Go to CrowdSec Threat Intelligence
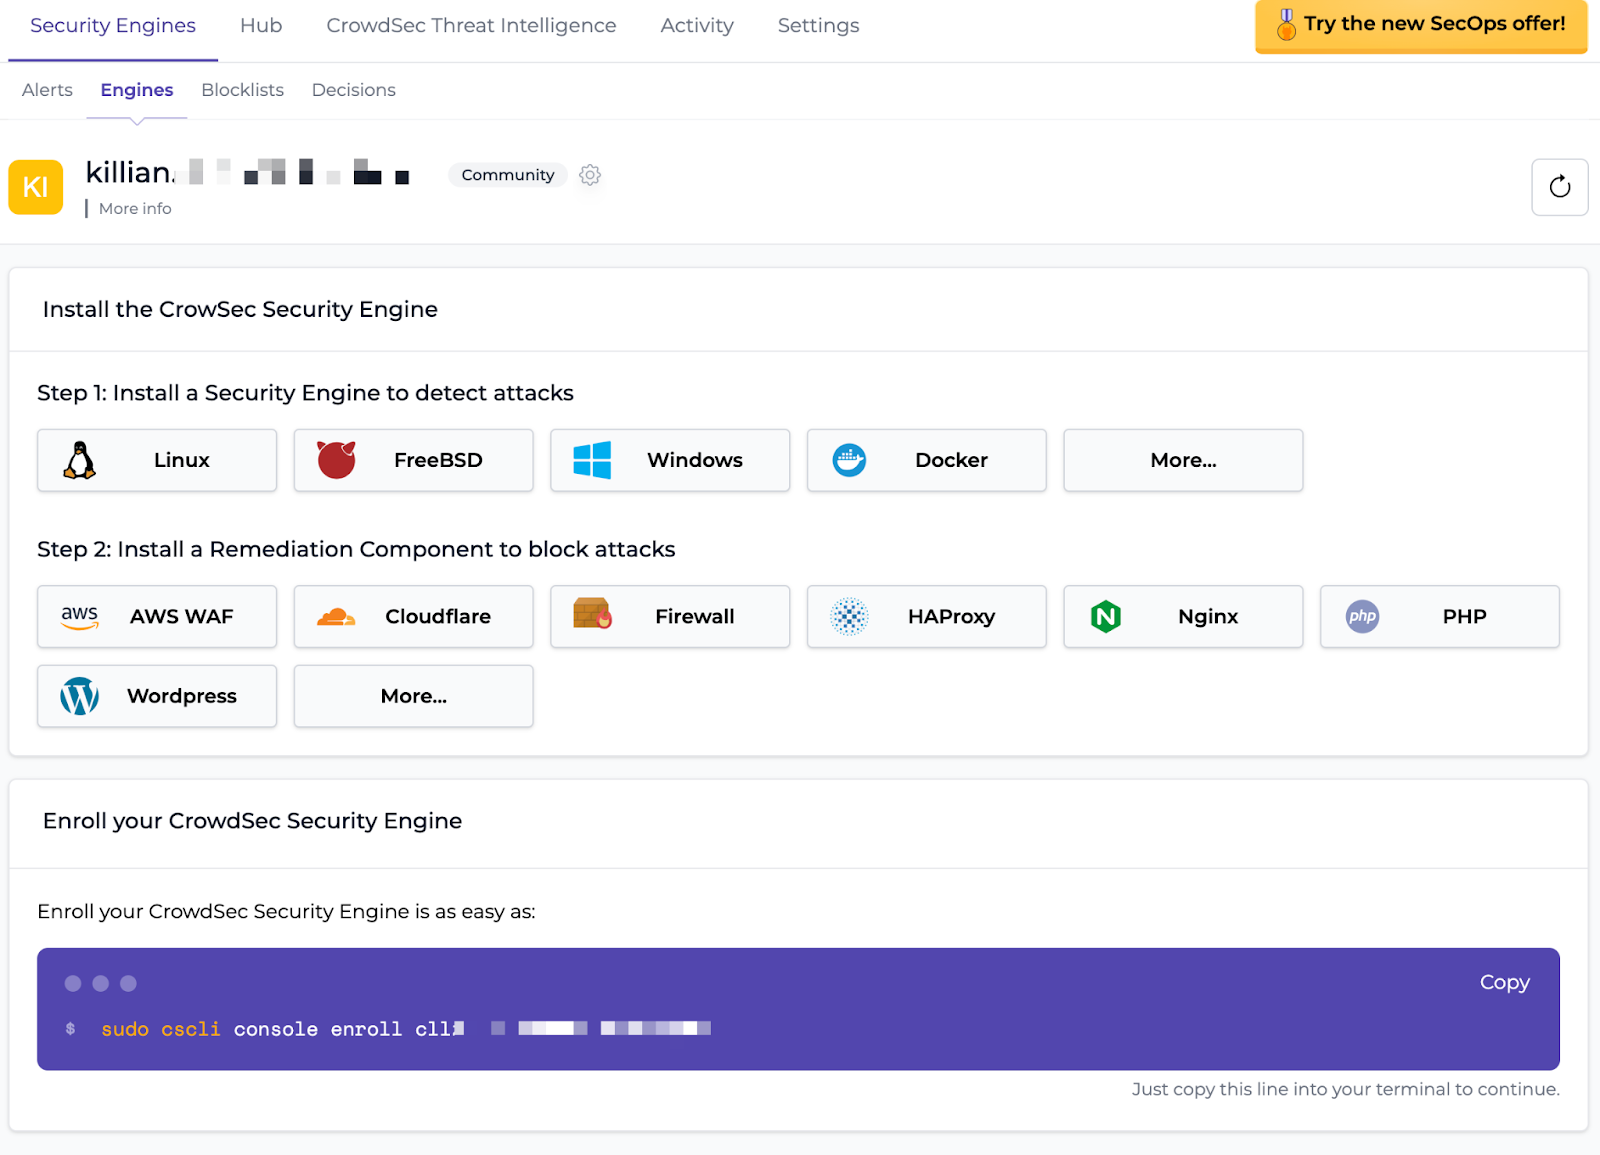The height and width of the screenshot is (1155, 1600). (471, 26)
